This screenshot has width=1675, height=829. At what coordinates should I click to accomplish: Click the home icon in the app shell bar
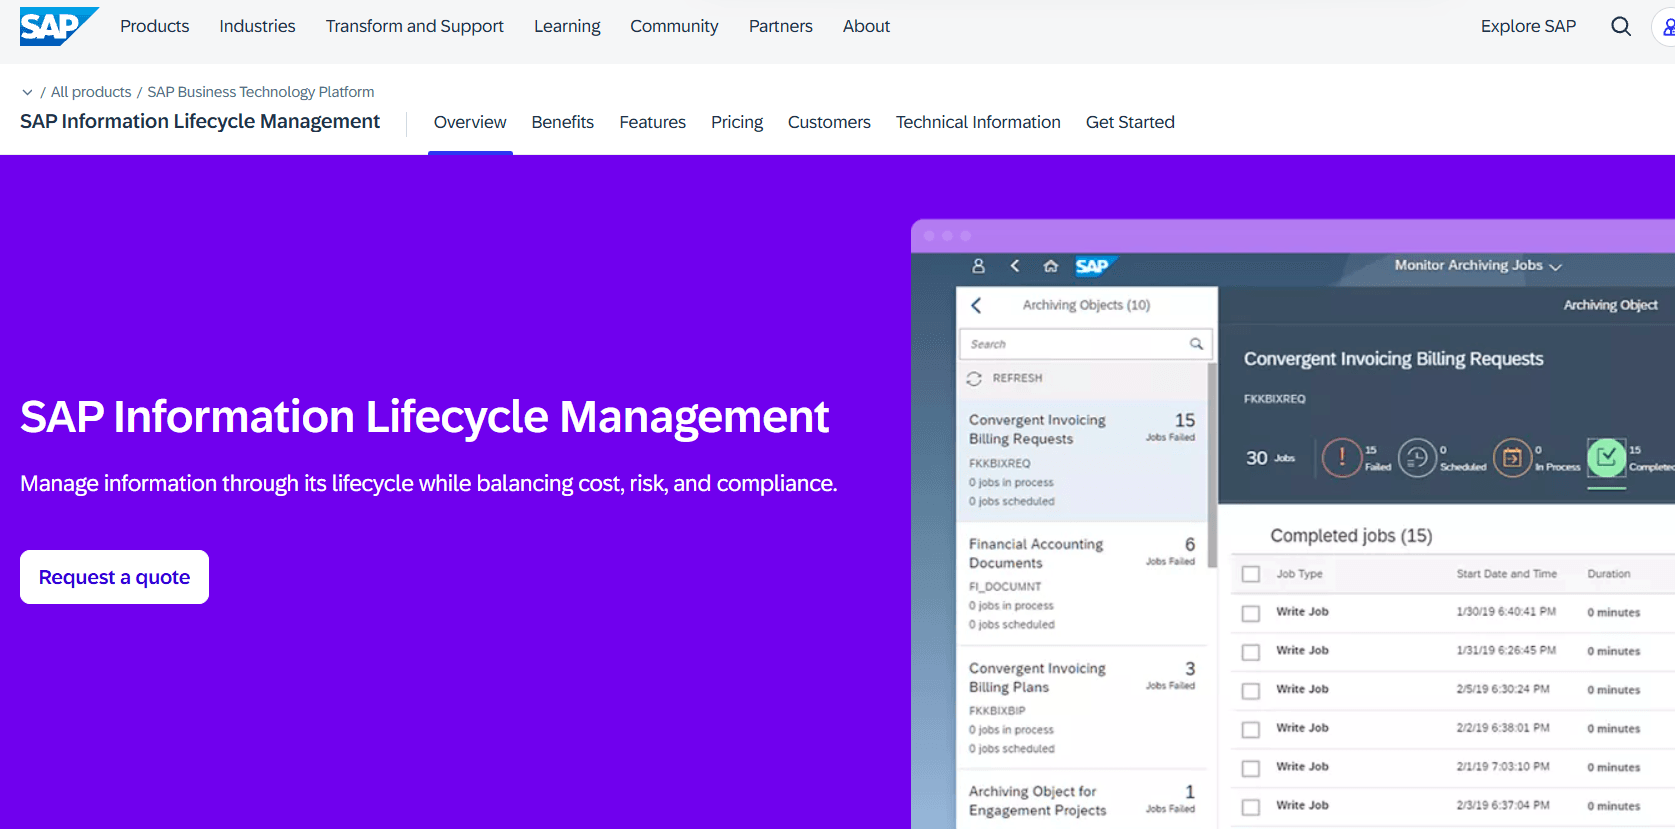(x=1051, y=266)
